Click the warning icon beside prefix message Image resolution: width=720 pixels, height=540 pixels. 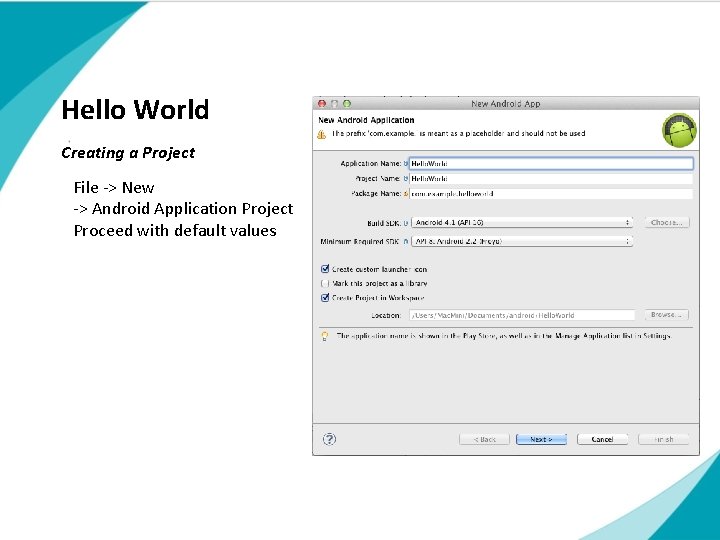coord(321,134)
